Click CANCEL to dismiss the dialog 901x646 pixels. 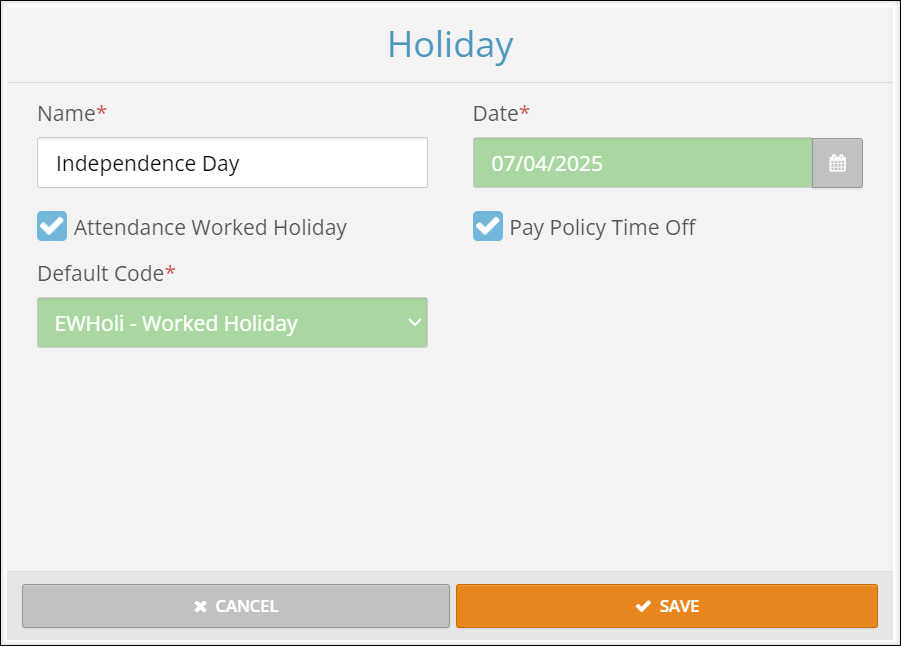click(x=235, y=606)
